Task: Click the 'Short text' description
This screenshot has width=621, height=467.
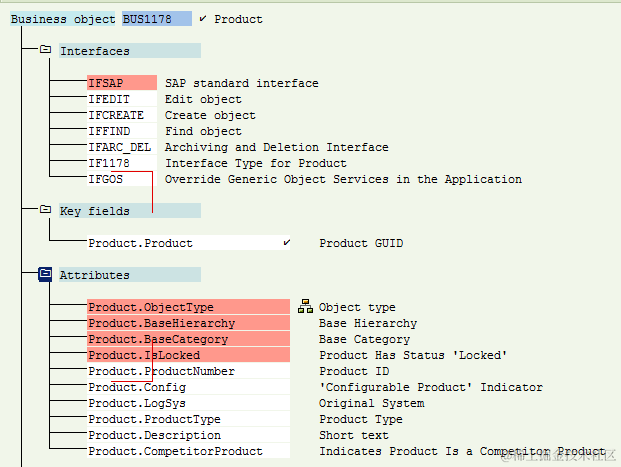Action: (354, 435)
